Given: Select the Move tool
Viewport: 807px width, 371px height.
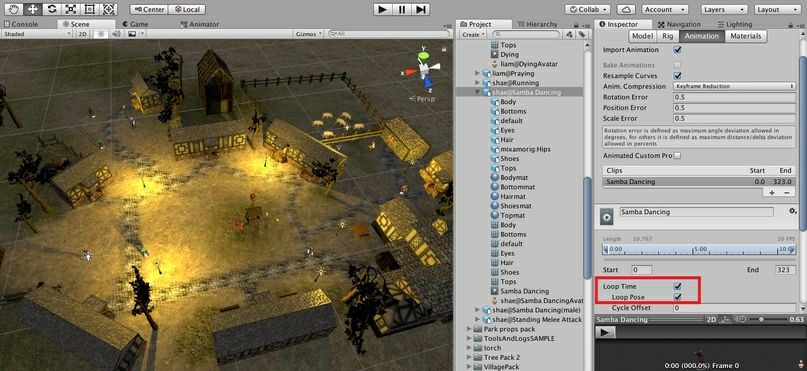Looking at the screenshot, I should tap(32, 9).
